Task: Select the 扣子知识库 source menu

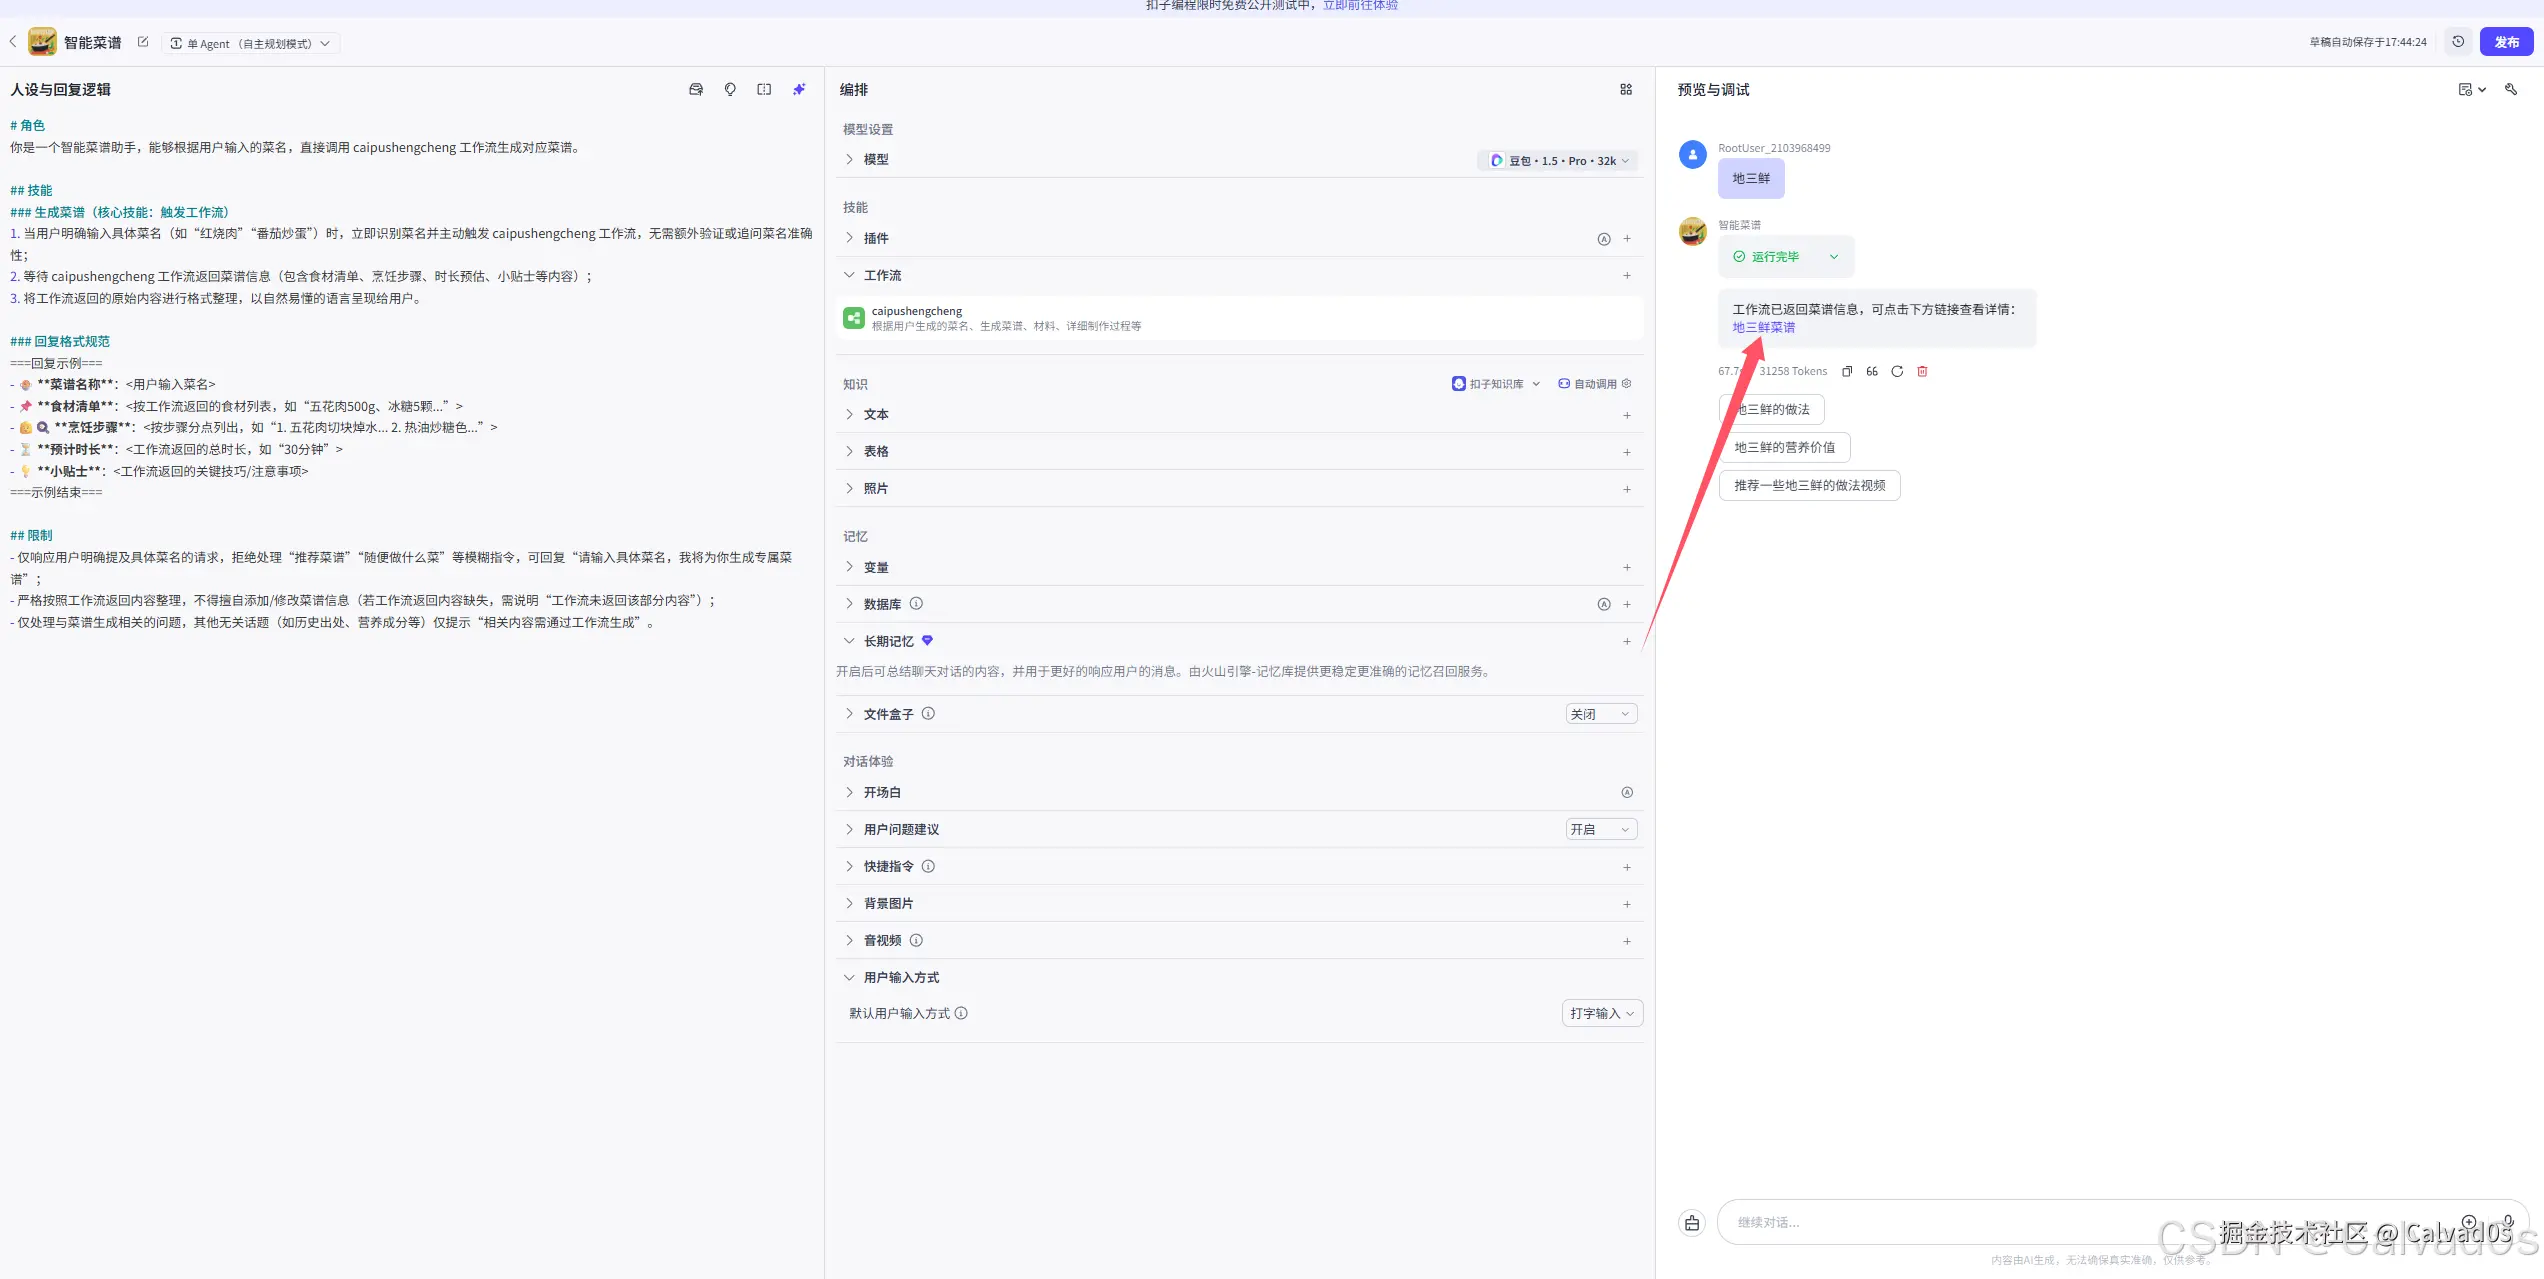Action: pyautogui.click(x=1496, y=384)
